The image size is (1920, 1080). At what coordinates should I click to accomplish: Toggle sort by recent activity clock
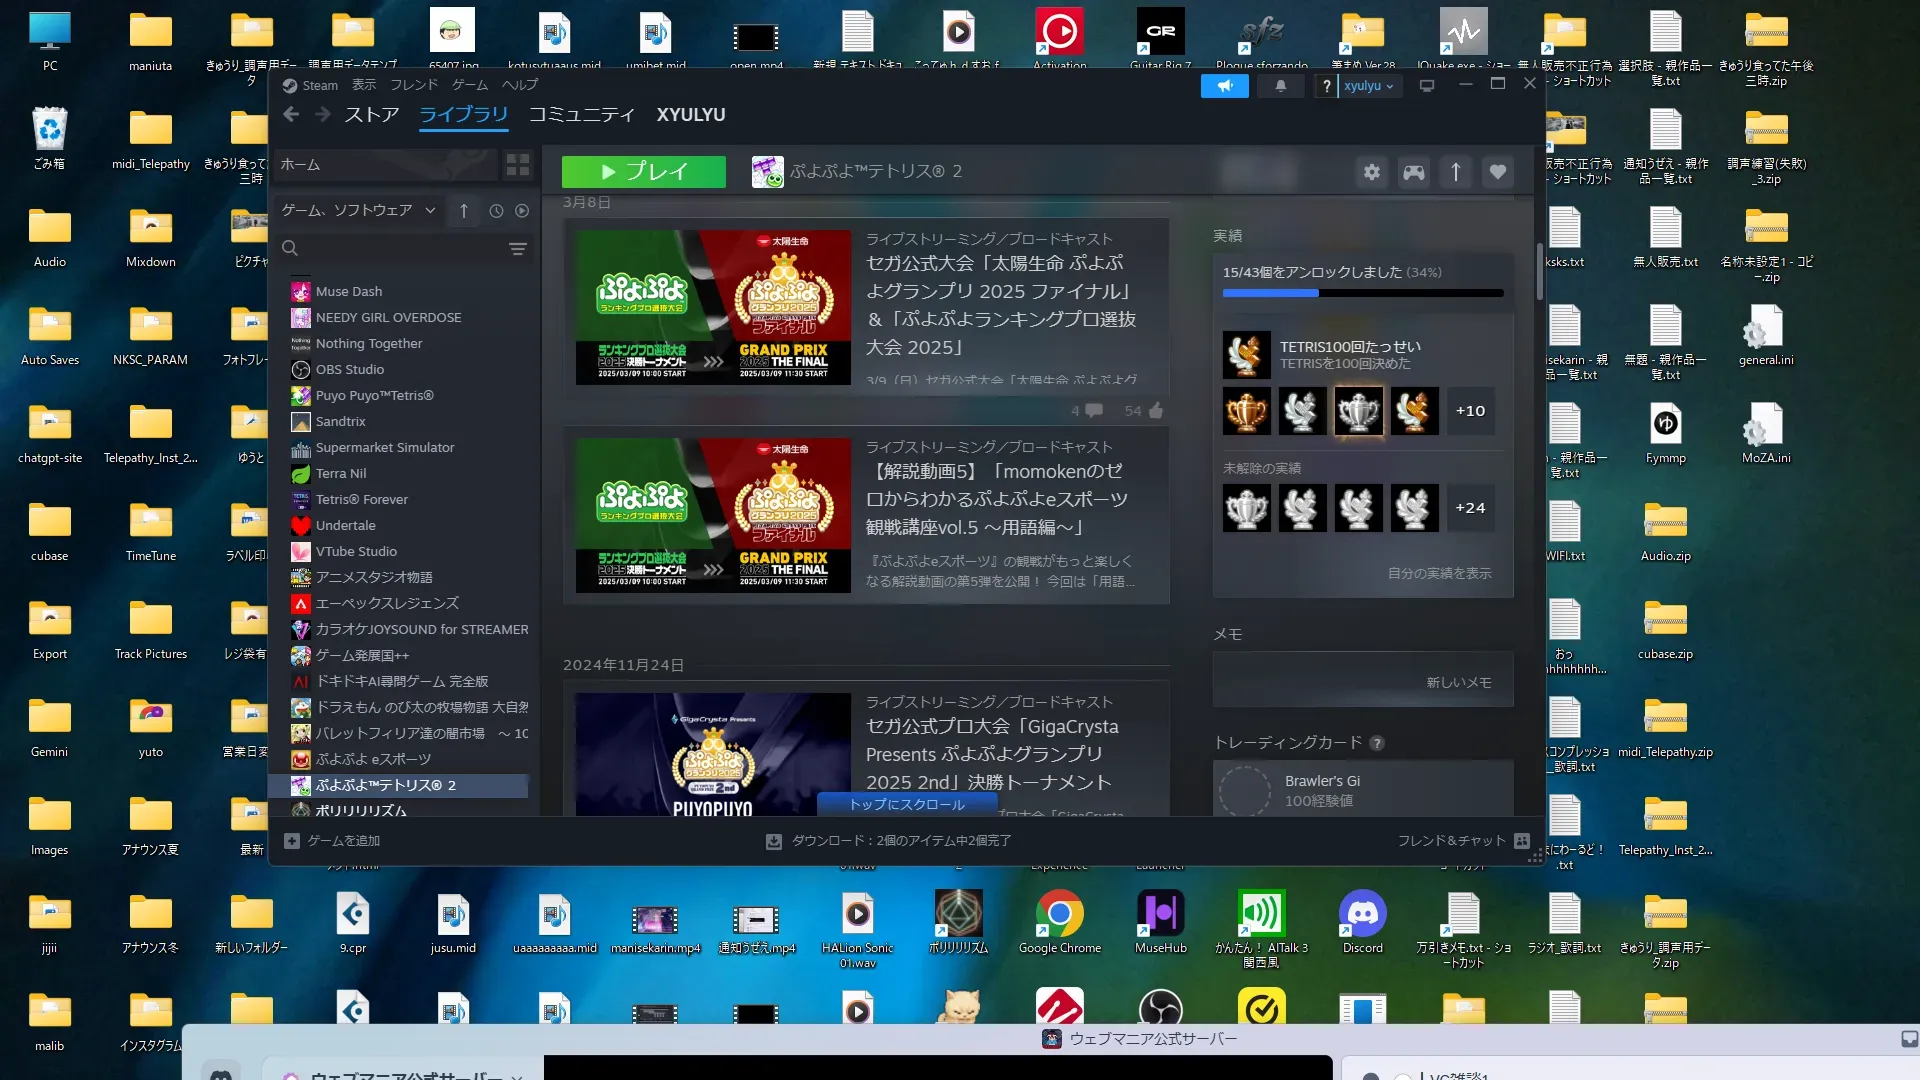tap(496, 211)
